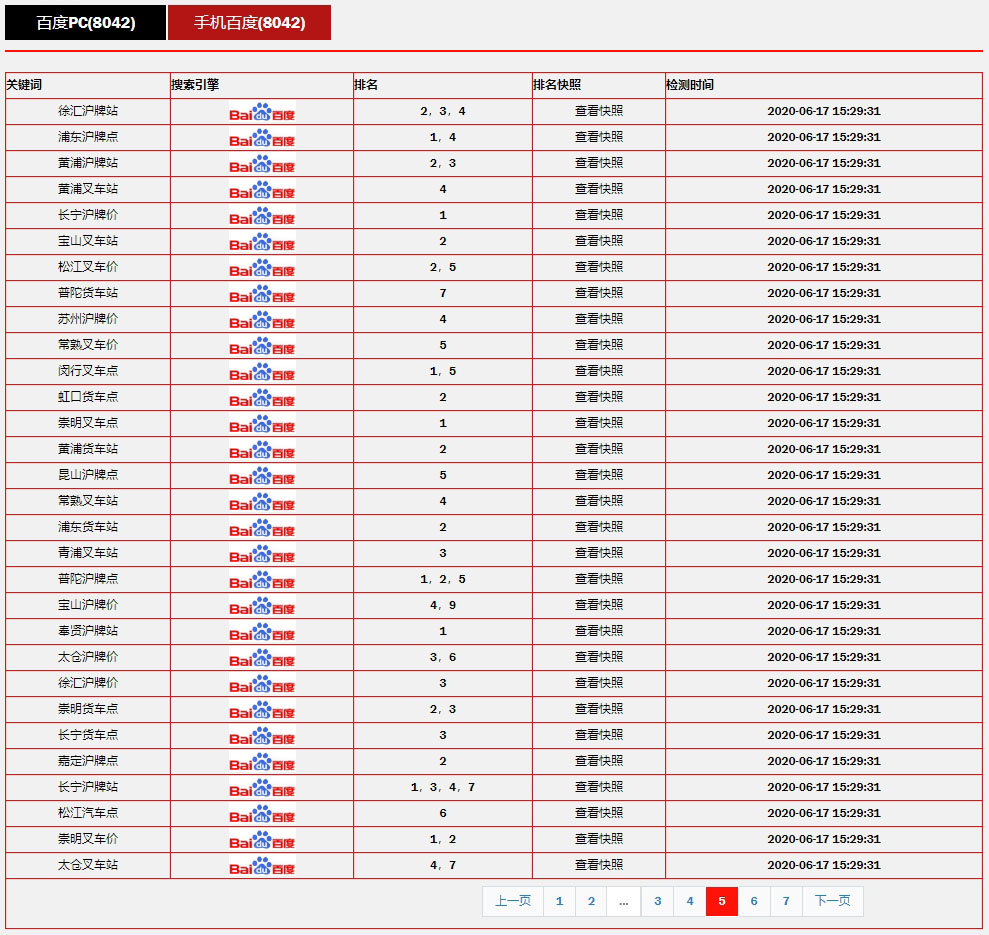Select the 手机百度(8042) tab
The image size is (989, 935).
(249, 23)
